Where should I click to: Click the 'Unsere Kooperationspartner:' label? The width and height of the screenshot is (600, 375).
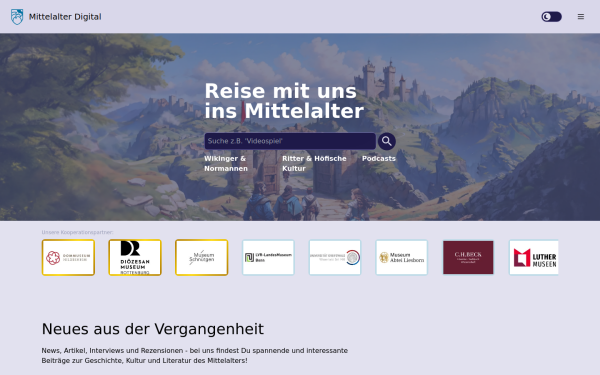77,232
